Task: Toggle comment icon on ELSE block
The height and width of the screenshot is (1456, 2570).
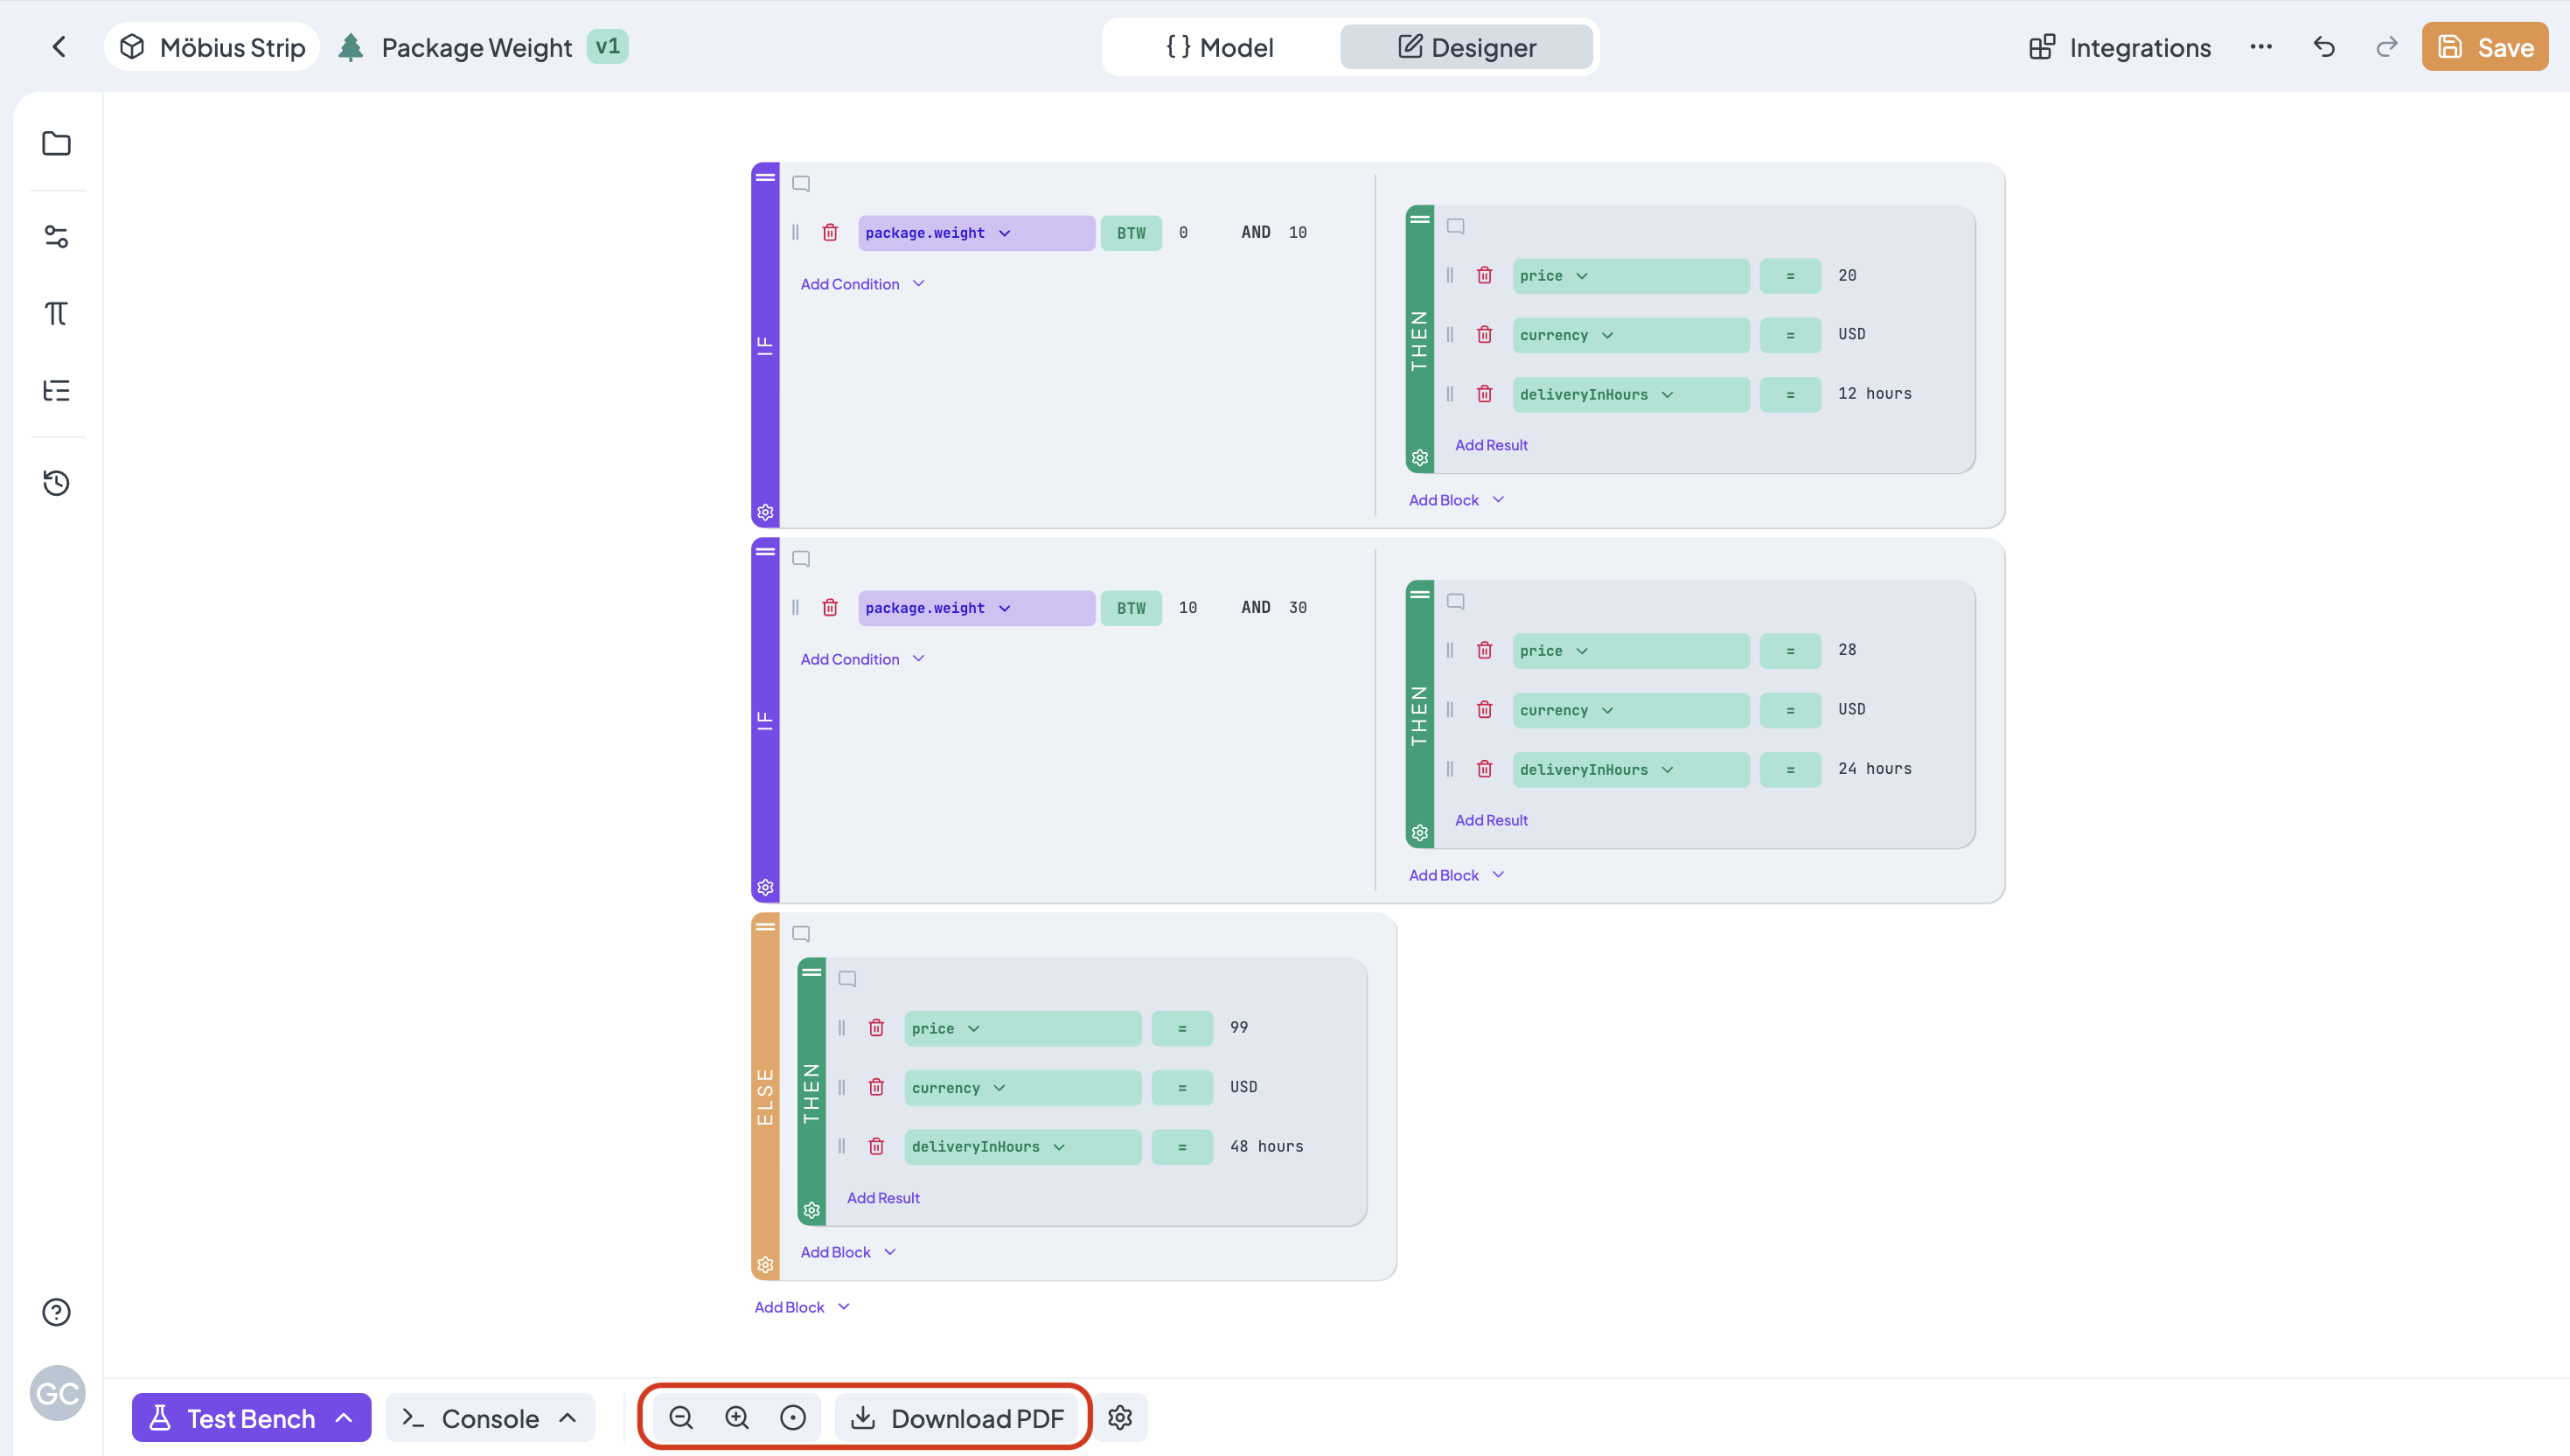Action: pos(801,934)
